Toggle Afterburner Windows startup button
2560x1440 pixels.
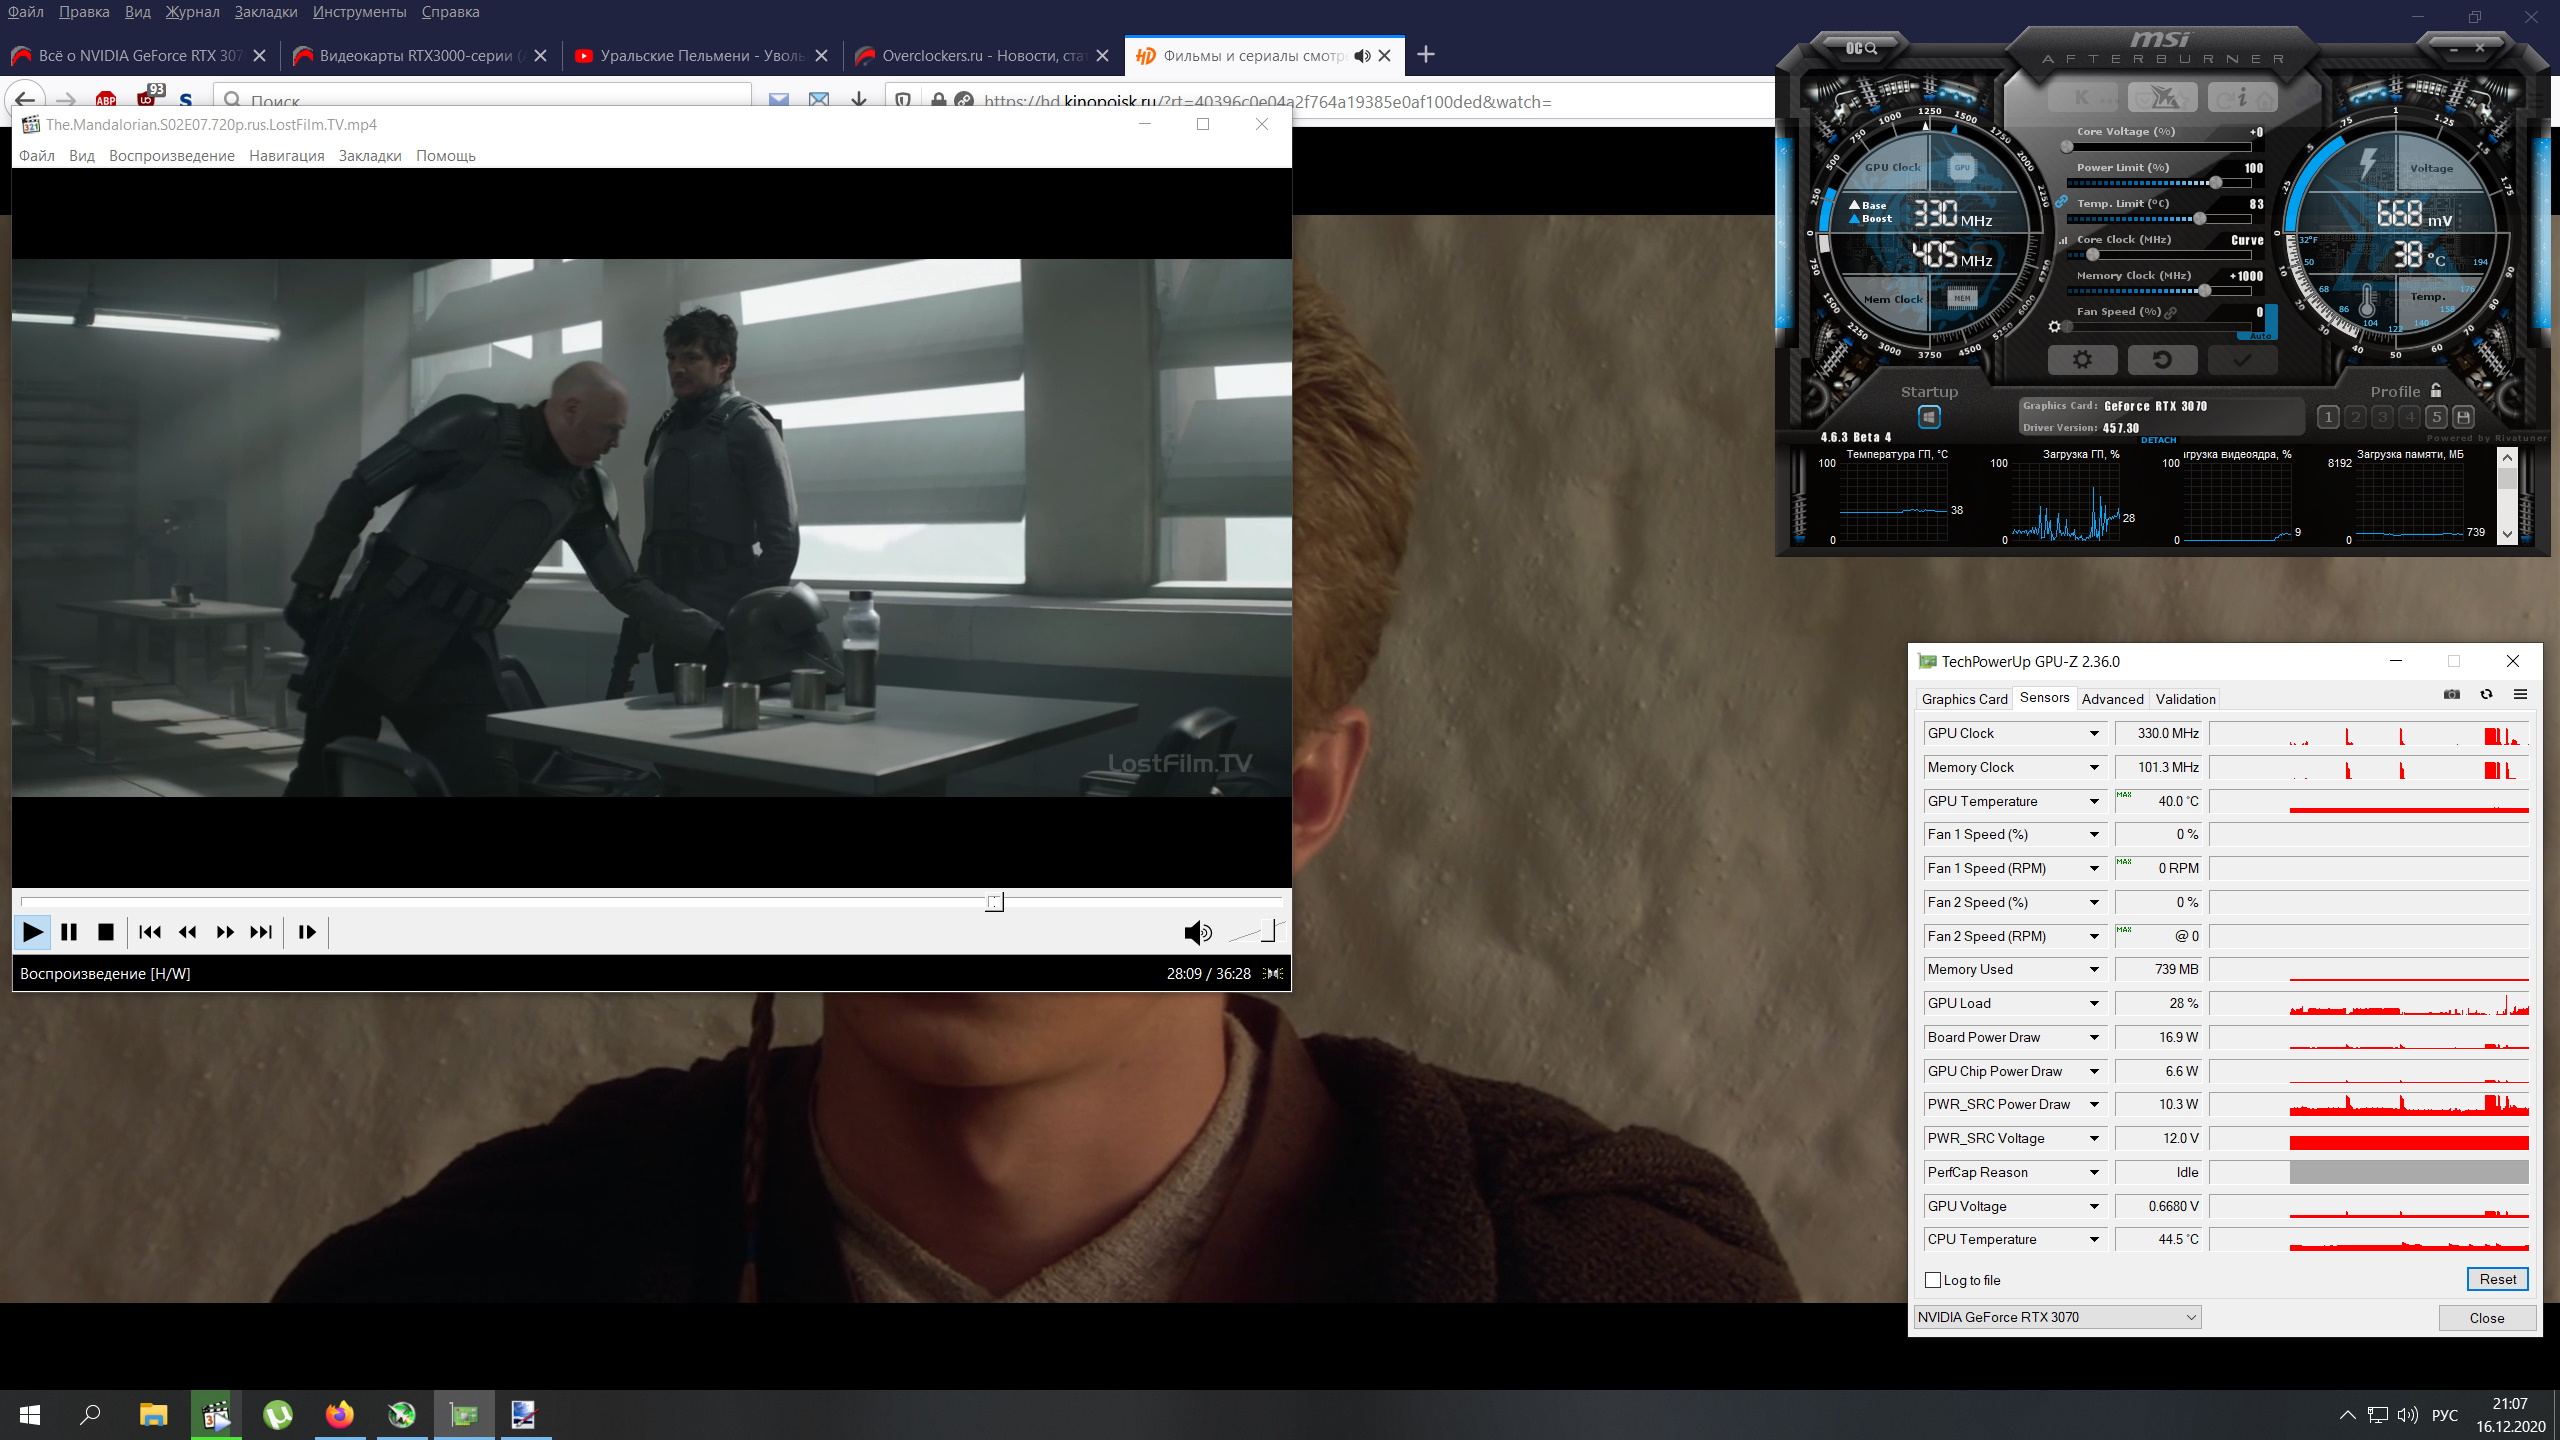point(1929,417)
